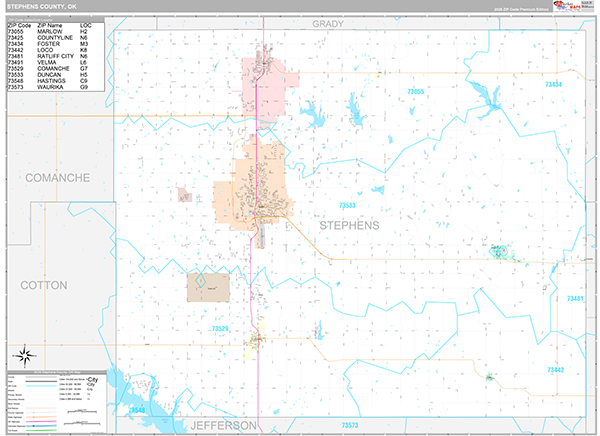Click the map legend box
Image resolution: width=600 pixels, height=436 pixels.
coord(57,402)
